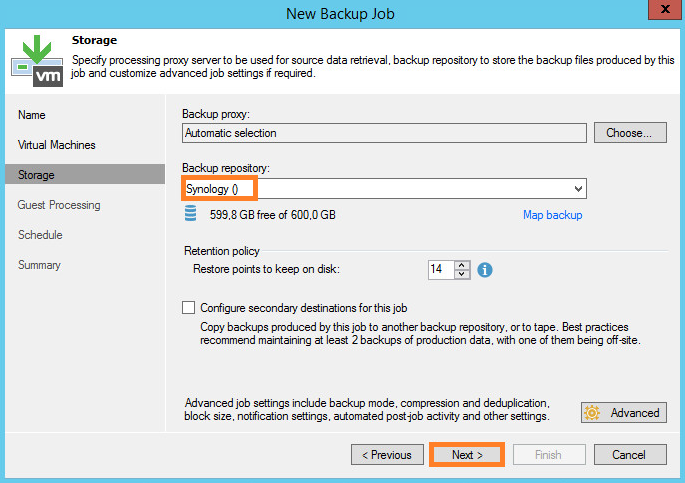Open the Backup repository dropdown arrow
This screenshot has width=685, height=483.
tap(578, 189)
